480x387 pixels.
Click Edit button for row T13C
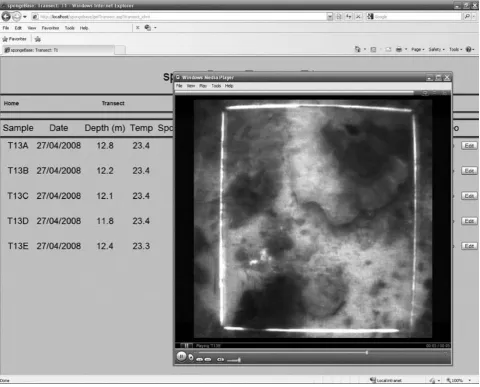(x=469, y=196)
